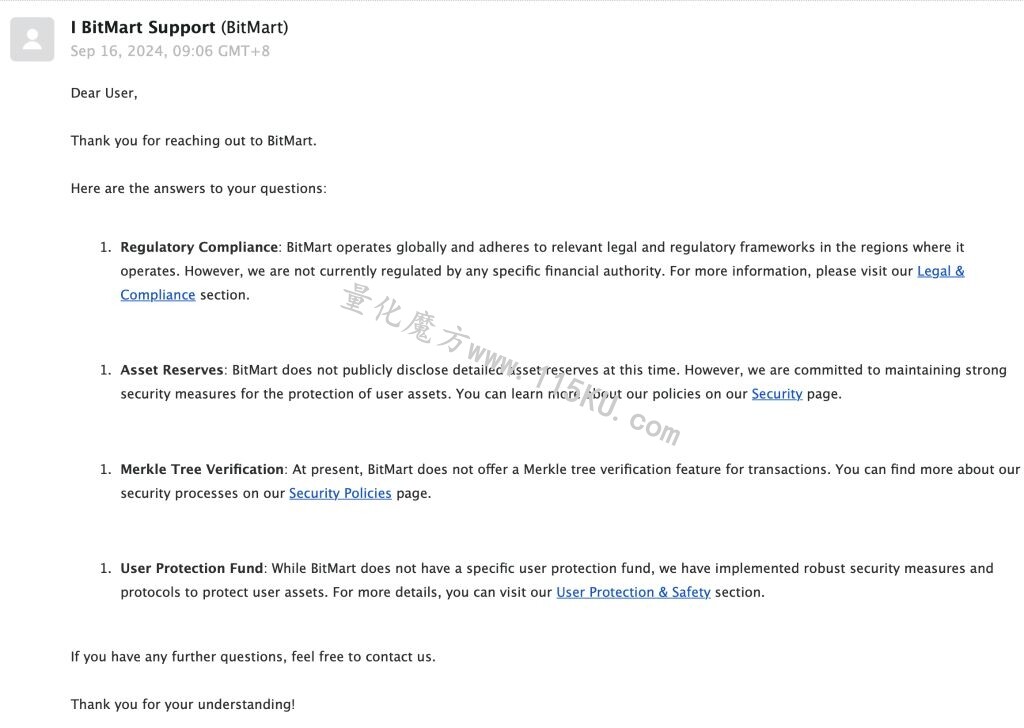This screenshot has height=728, width=1024.
Task: Open the Legal & Compliance link
Action: [940, 271]
